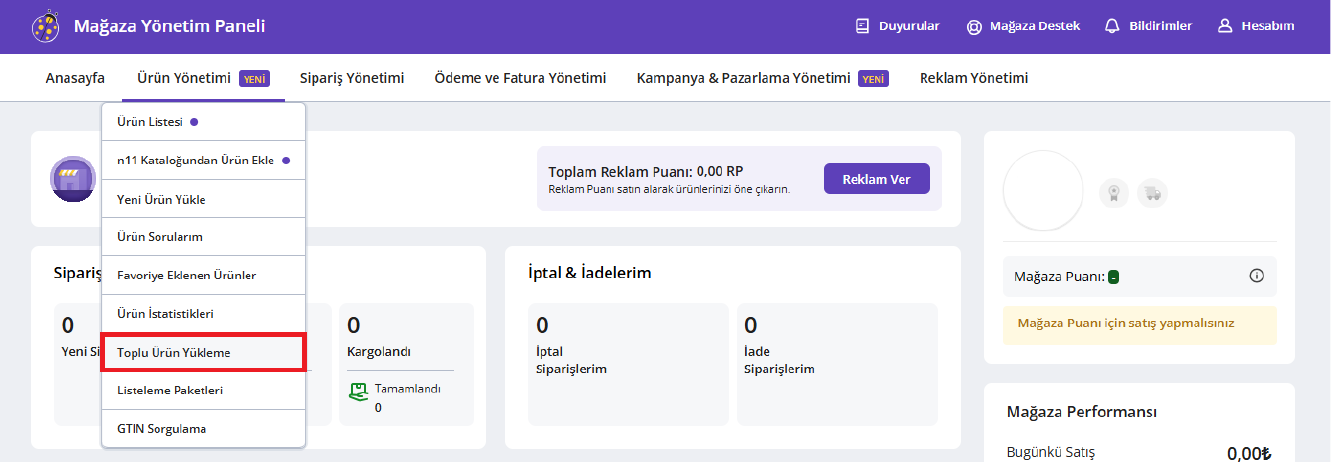Expand Kampanya & Pazarlama Yönetimi menu

coord(743,78)
